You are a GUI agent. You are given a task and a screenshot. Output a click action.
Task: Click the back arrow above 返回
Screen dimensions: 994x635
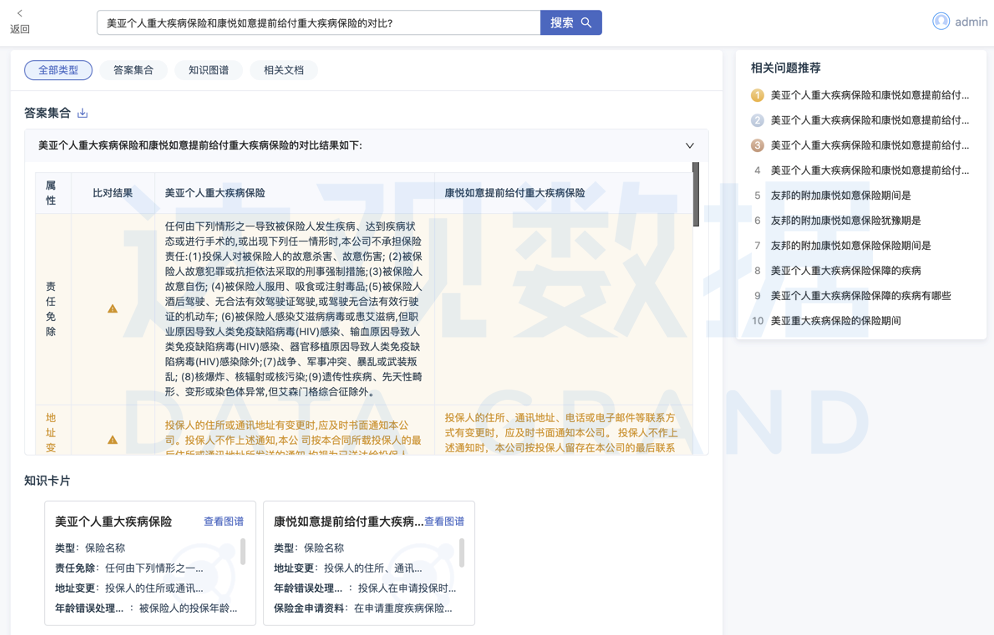(x=17, y=14)
